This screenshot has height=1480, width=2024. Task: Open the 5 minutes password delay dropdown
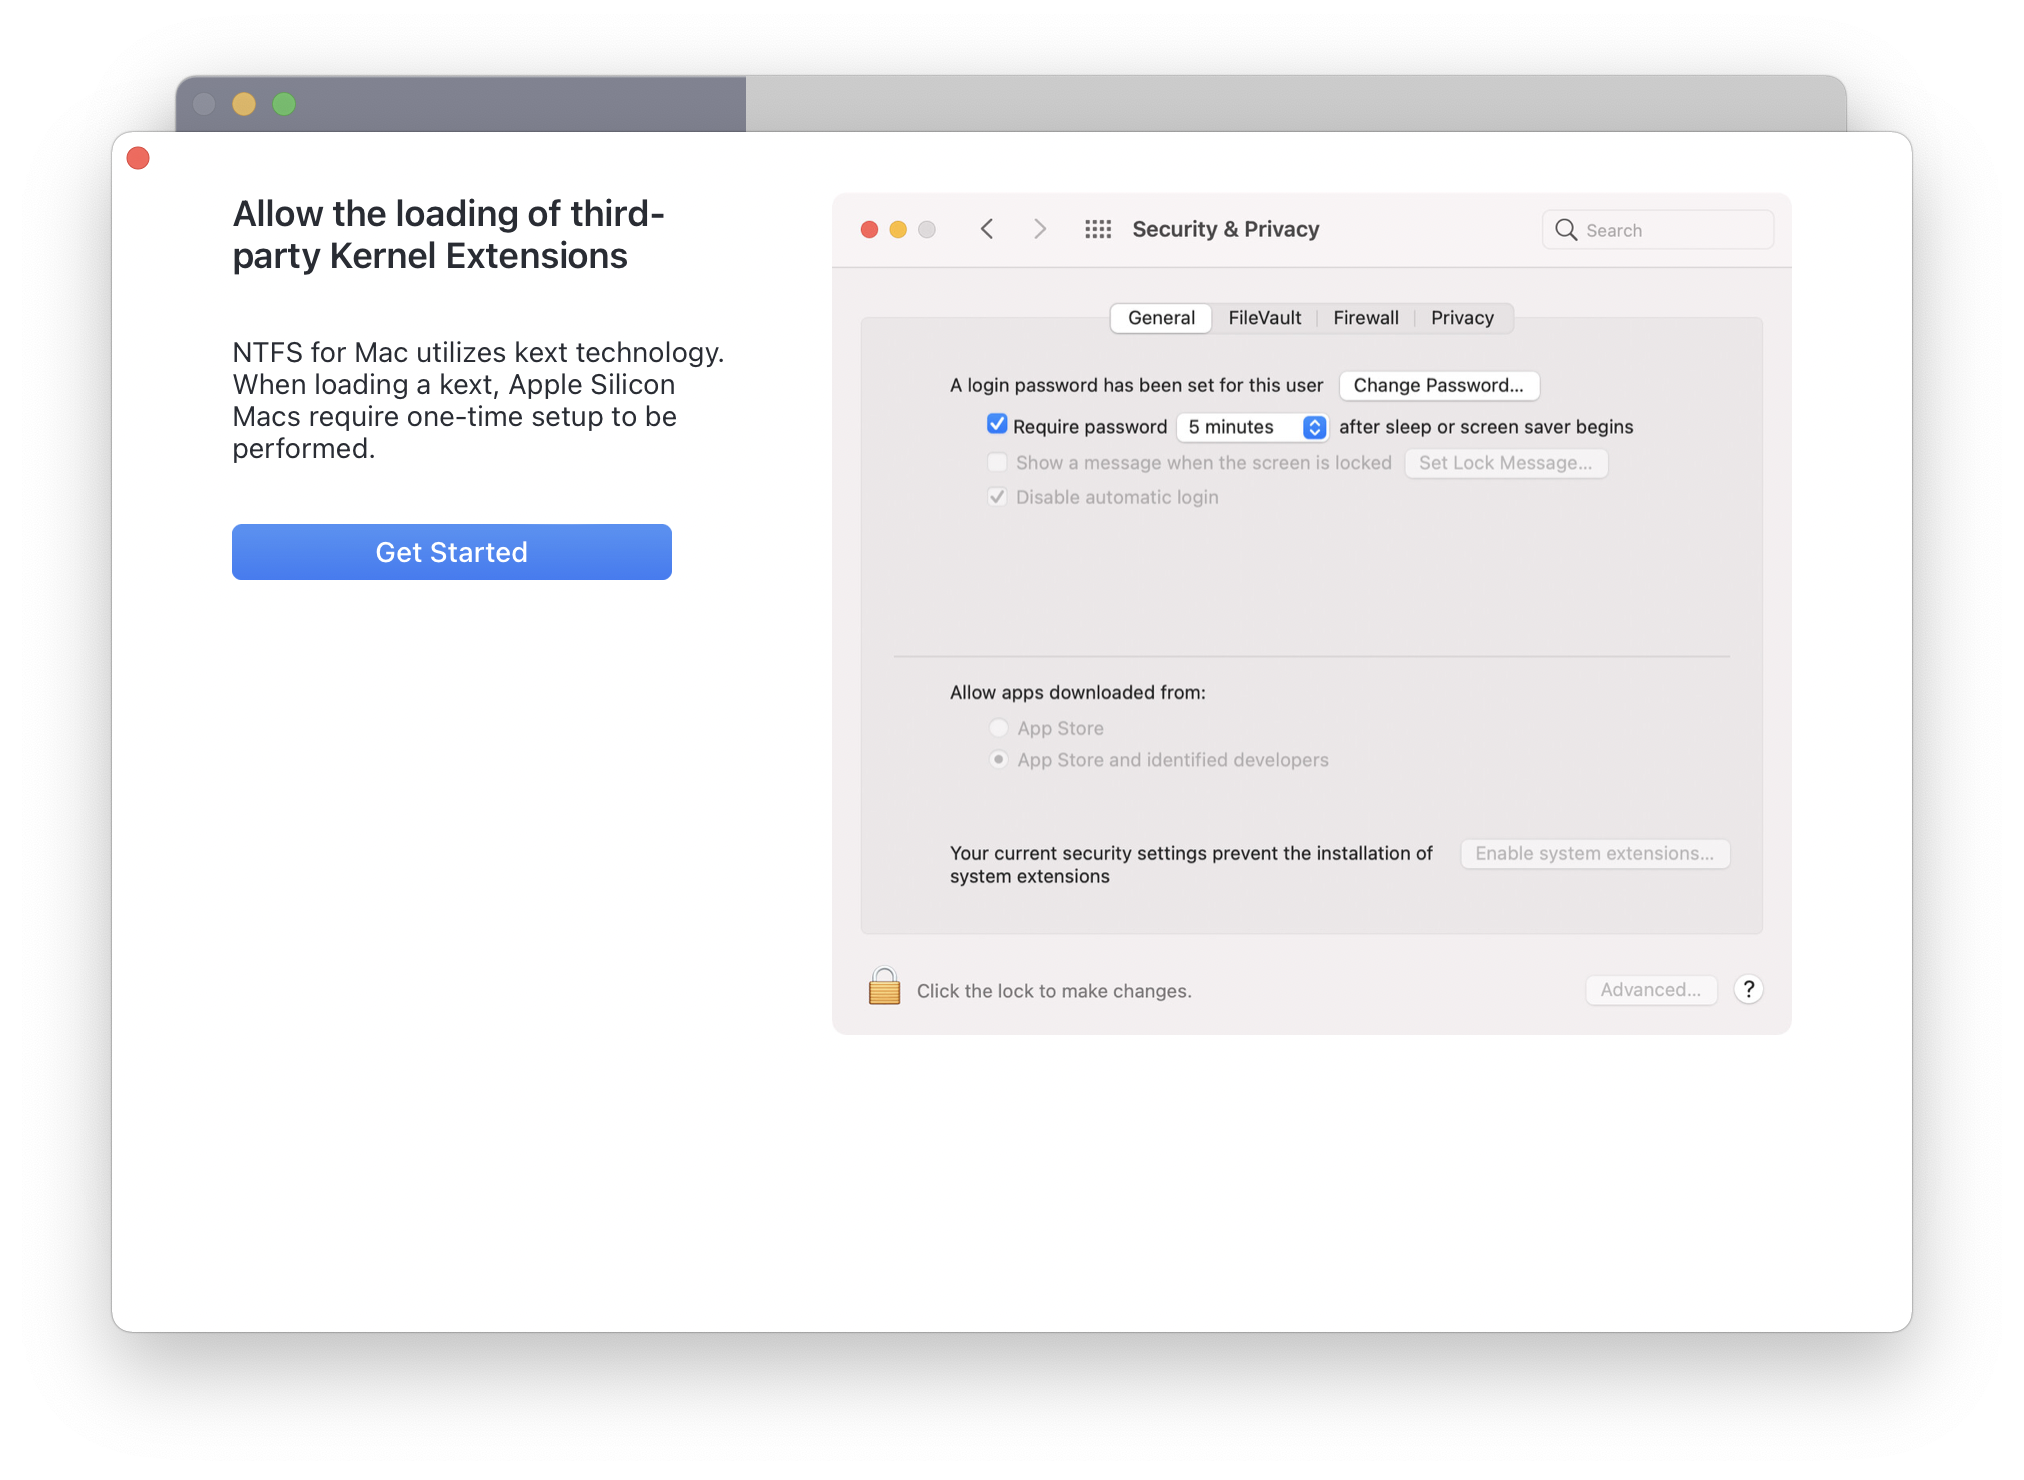pos(1252,427)
